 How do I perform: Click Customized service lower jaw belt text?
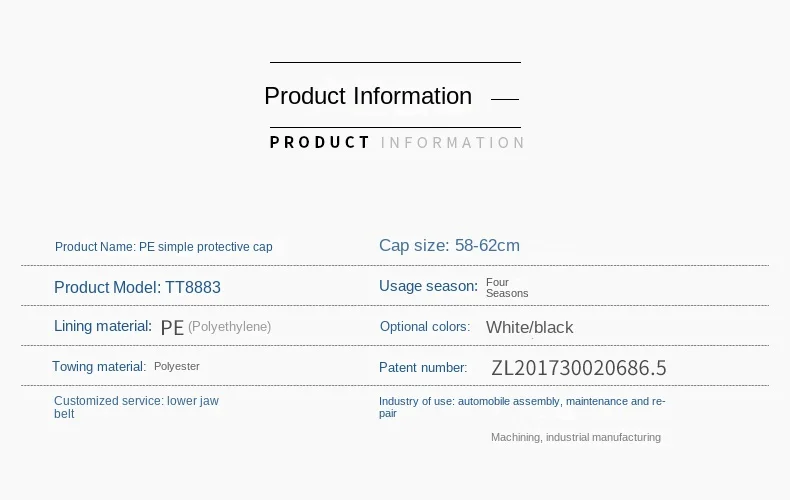pos(137,407)
